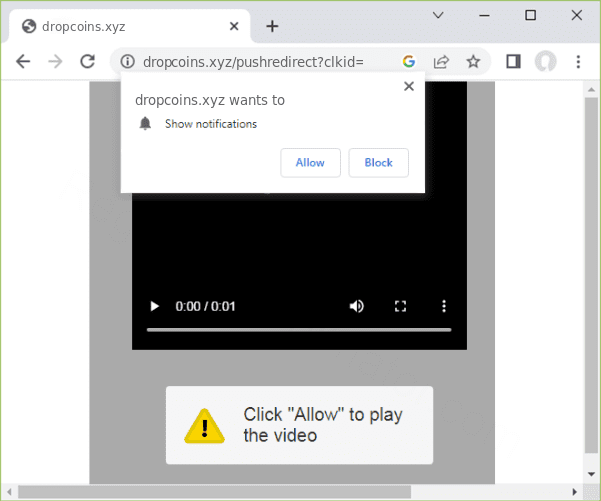Toggle video fullscreen mode

401,306
